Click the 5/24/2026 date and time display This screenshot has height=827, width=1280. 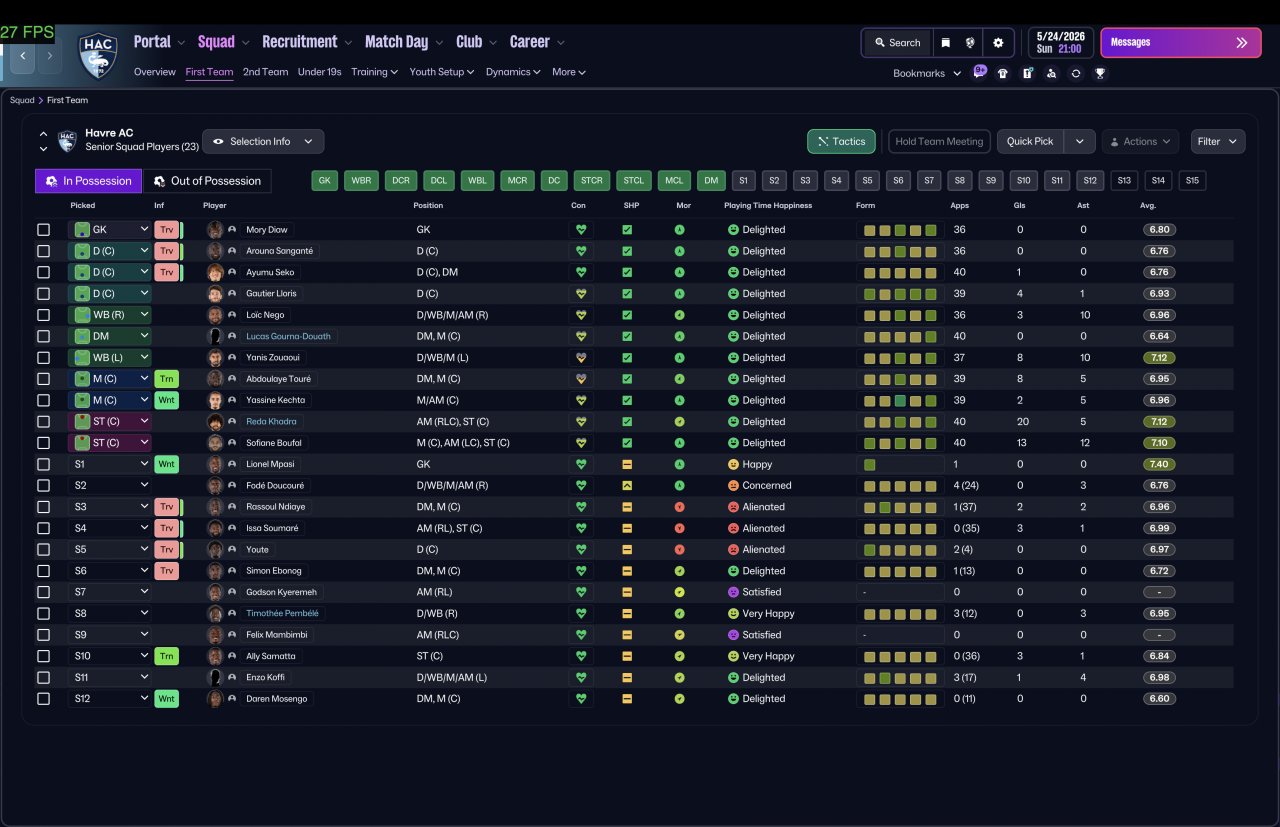[1059, 42]
